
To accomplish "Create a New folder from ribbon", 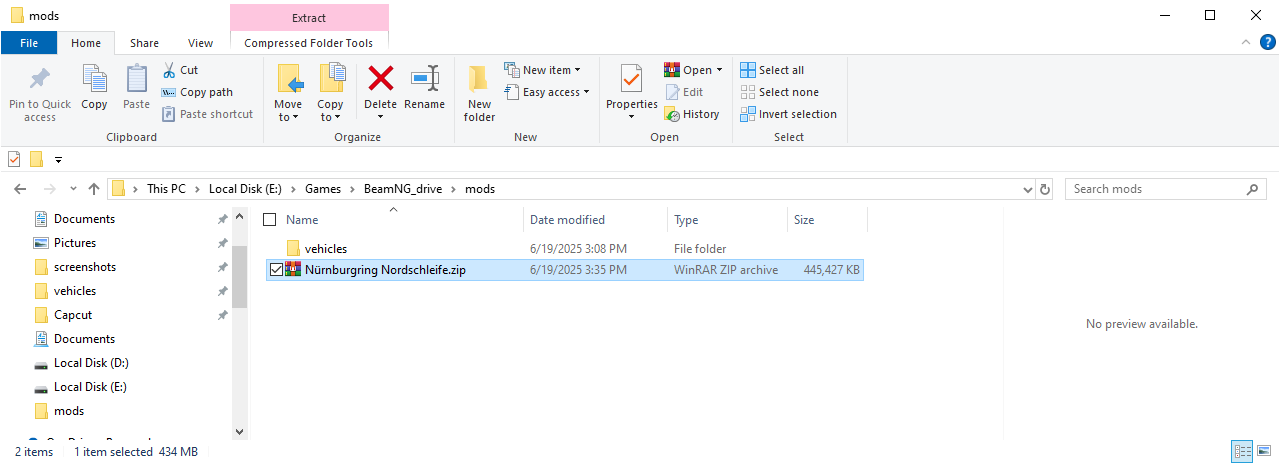I will [x=479, y=93].
